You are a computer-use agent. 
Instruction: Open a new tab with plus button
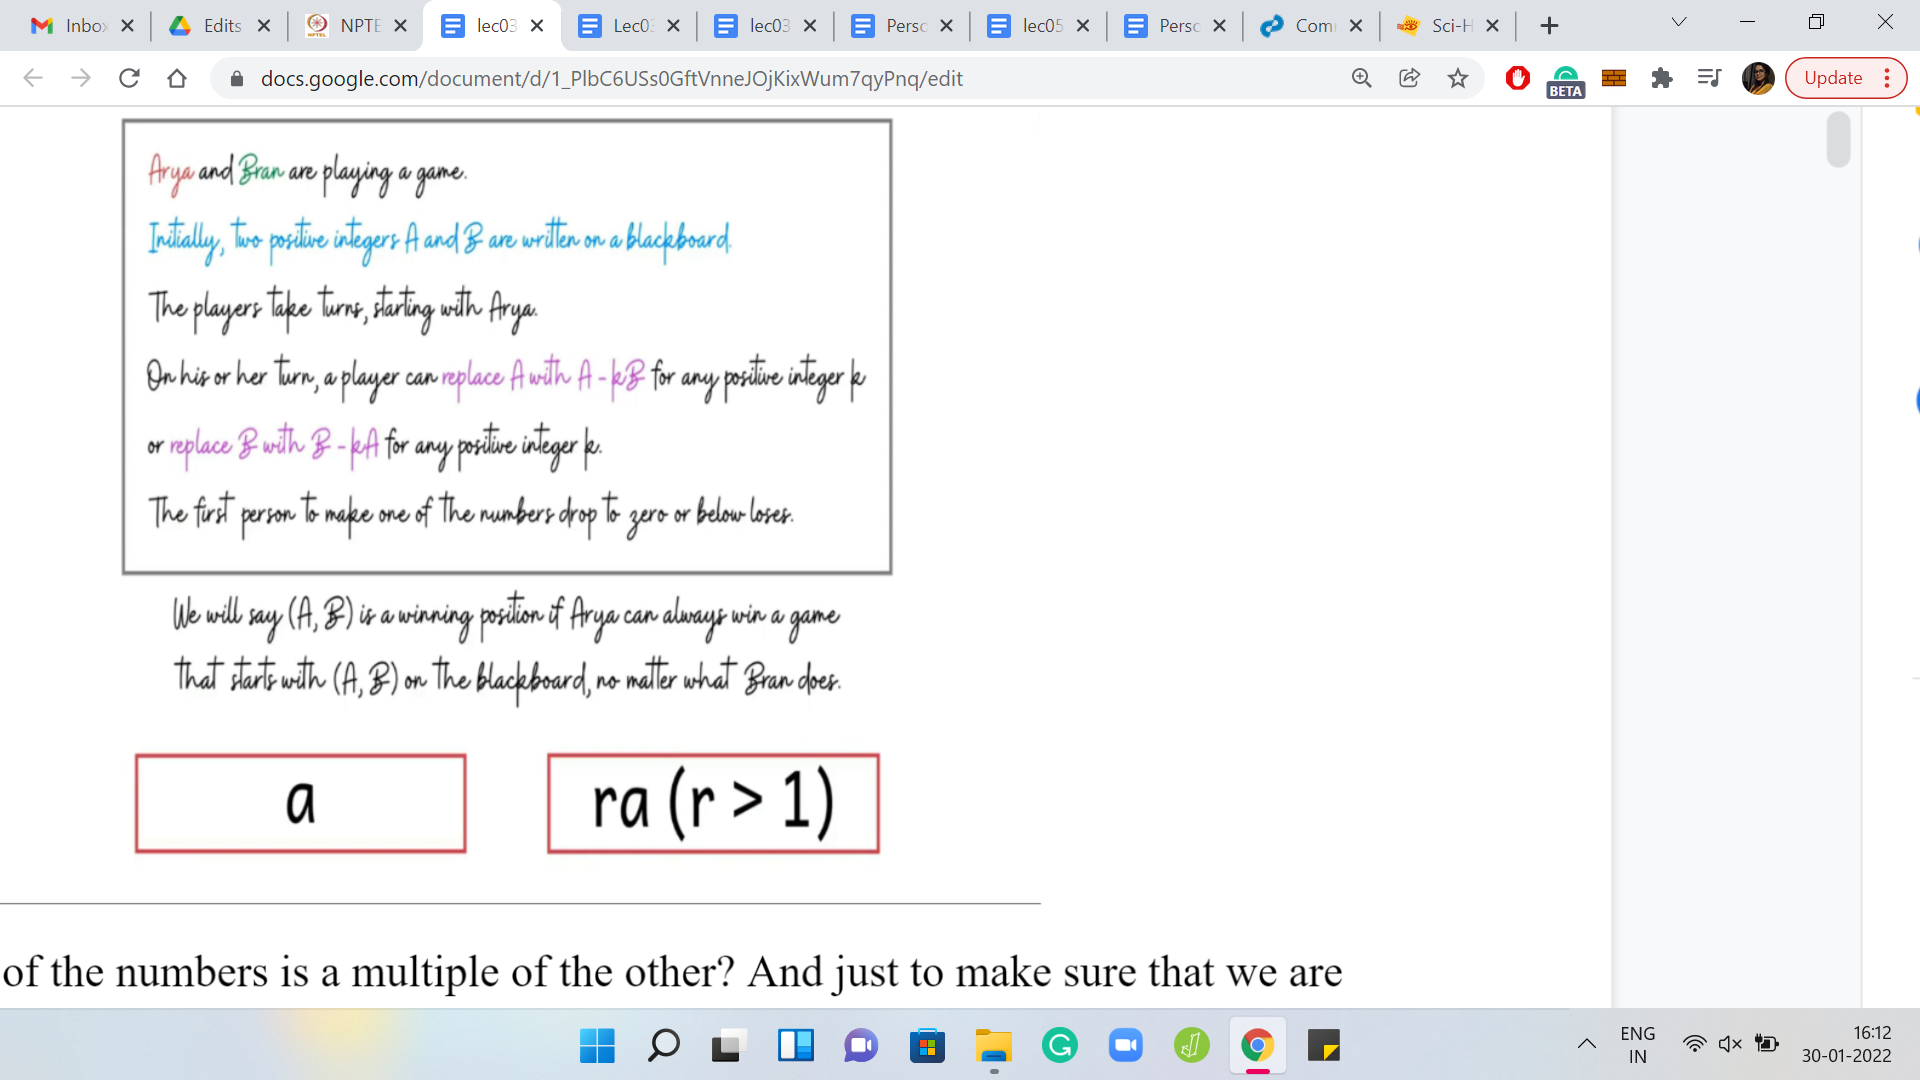pyautogui.click(x=1549, y=26)
